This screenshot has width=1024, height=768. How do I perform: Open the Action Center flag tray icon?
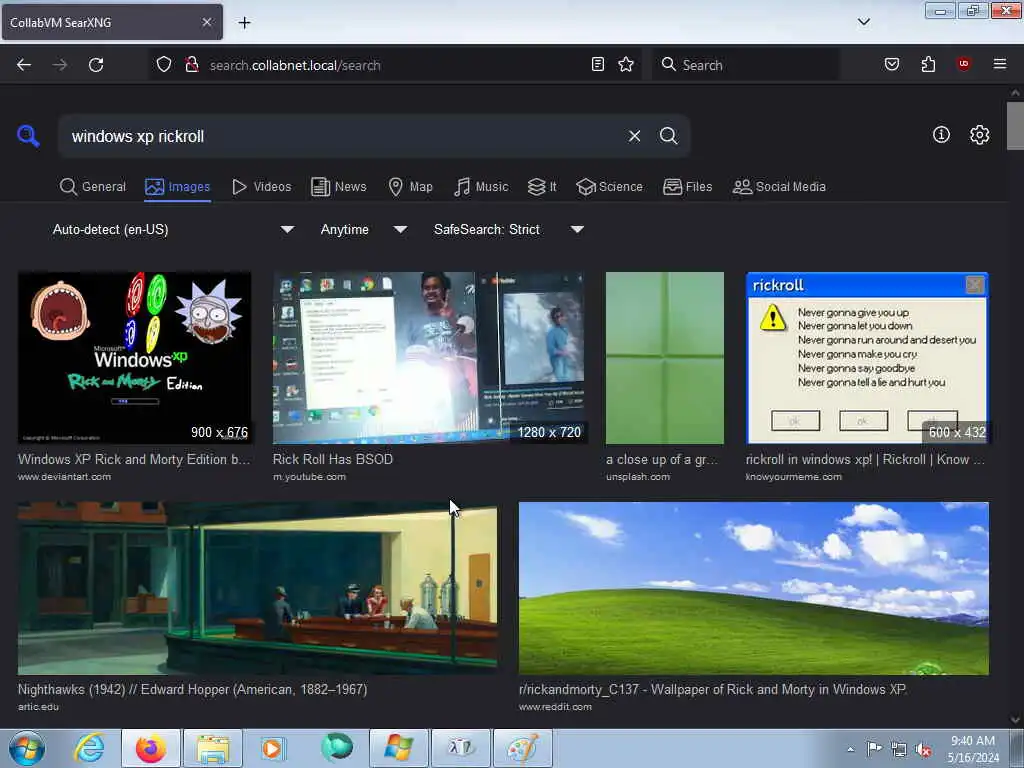tap(874, 749)
